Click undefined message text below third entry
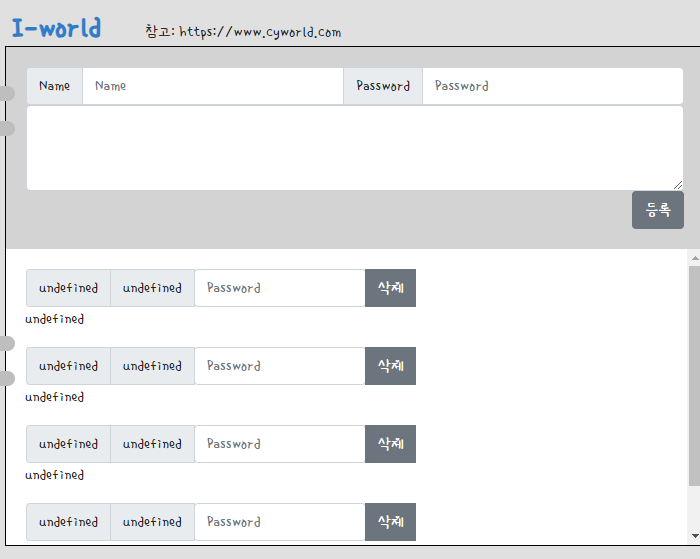 [54, 475]
